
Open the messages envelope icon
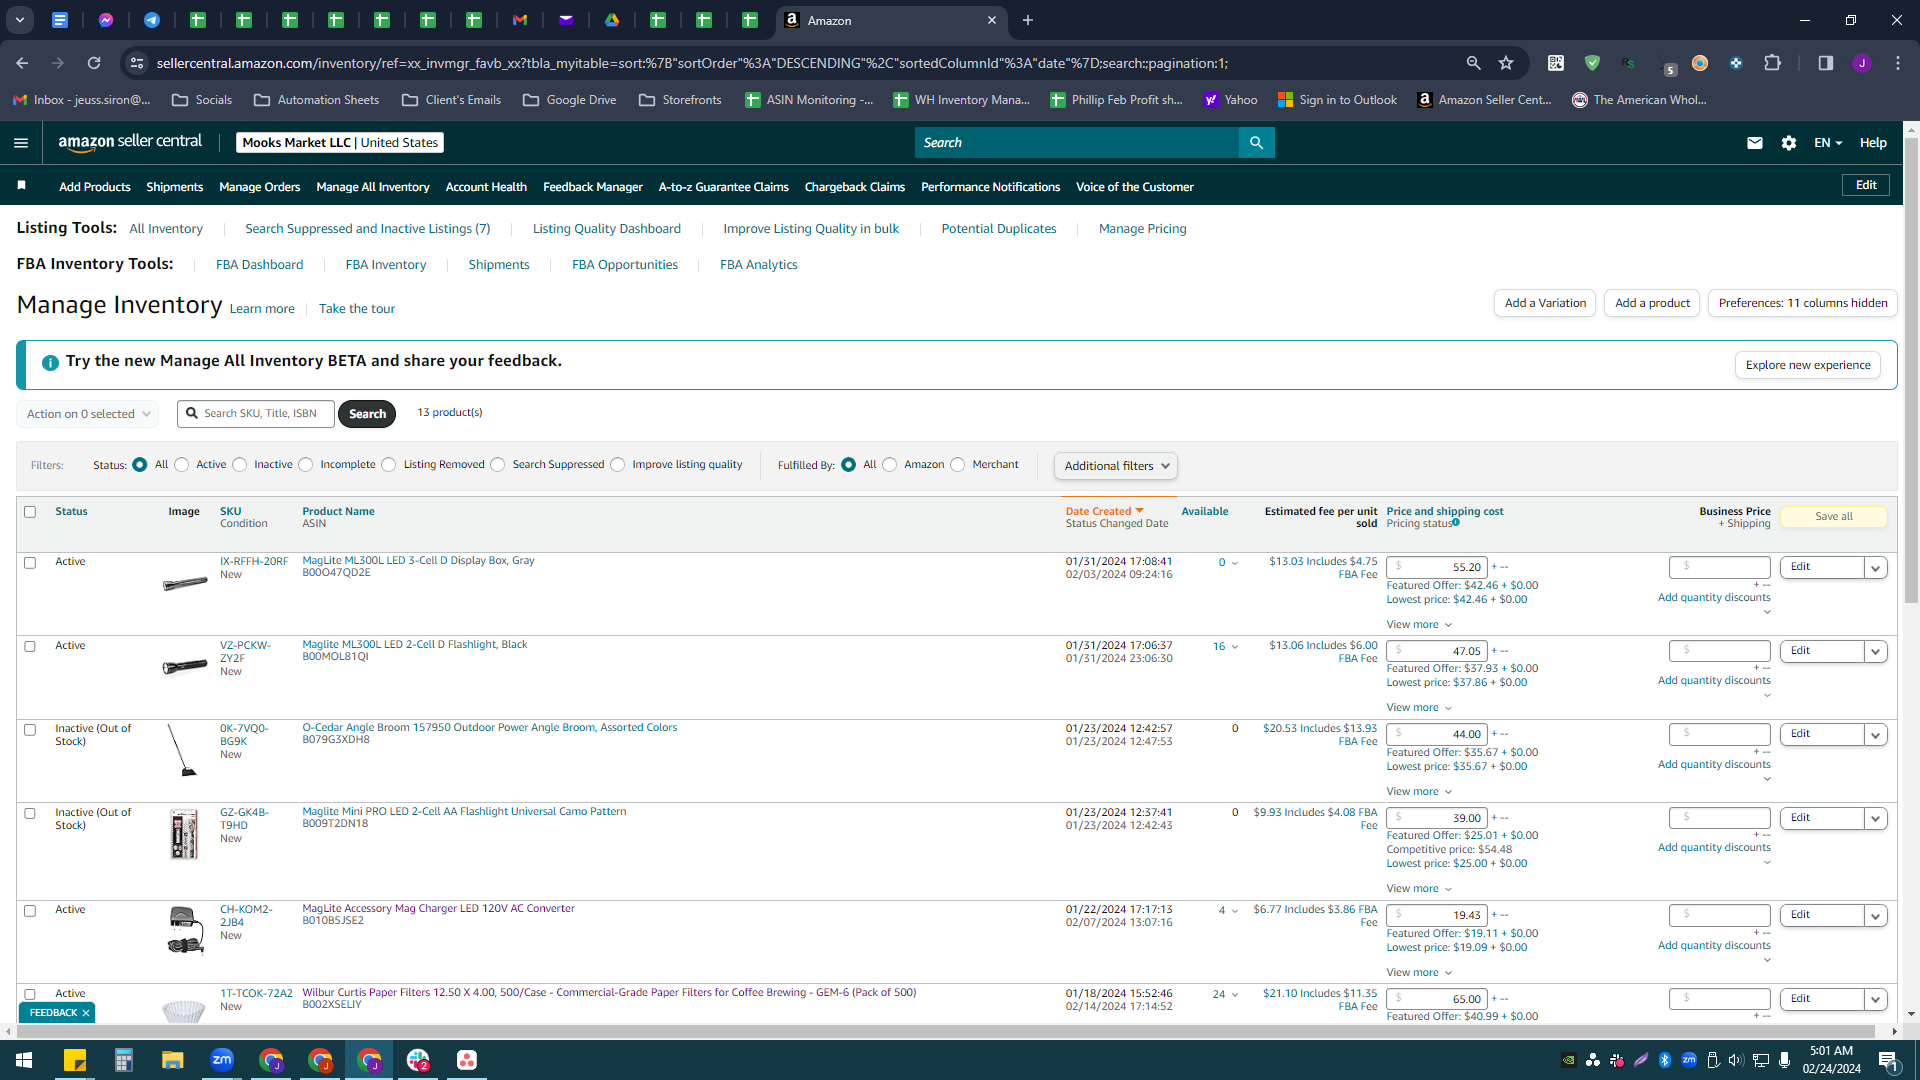[x=1754, y=143]
